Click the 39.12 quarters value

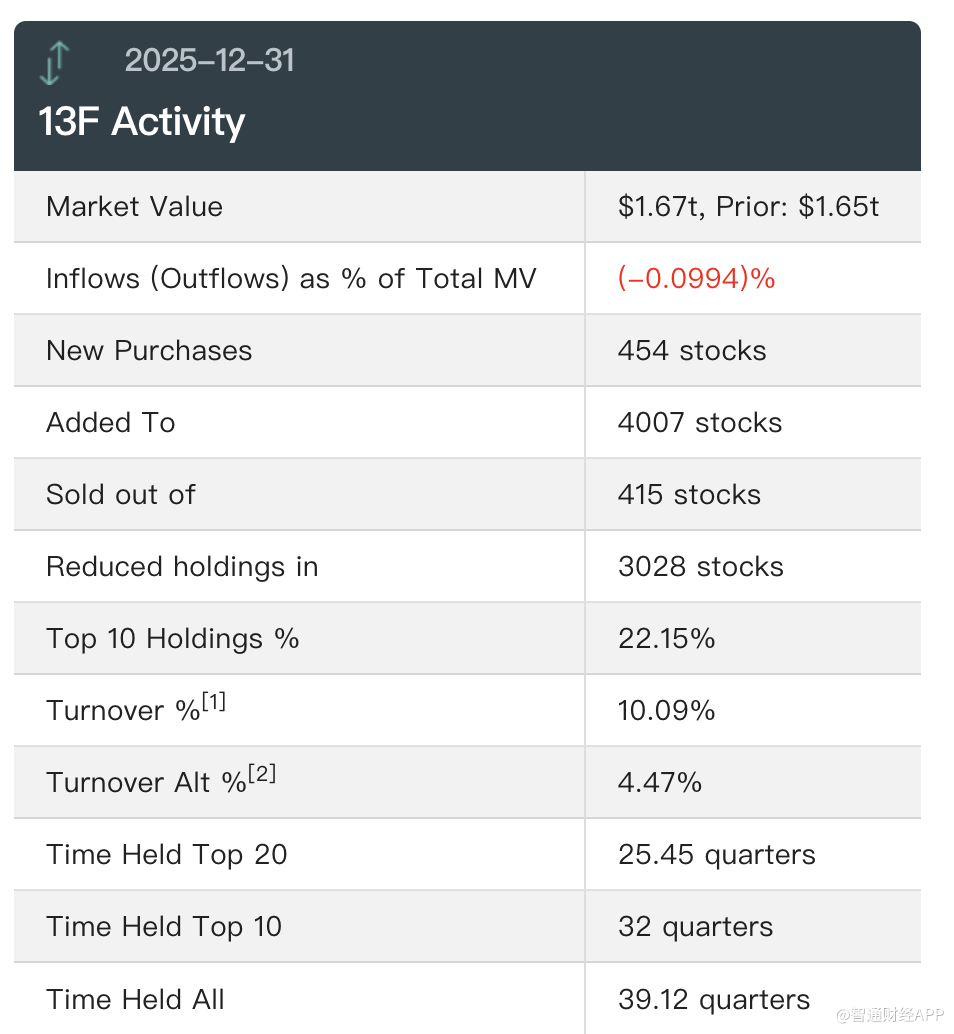[714, 999]
